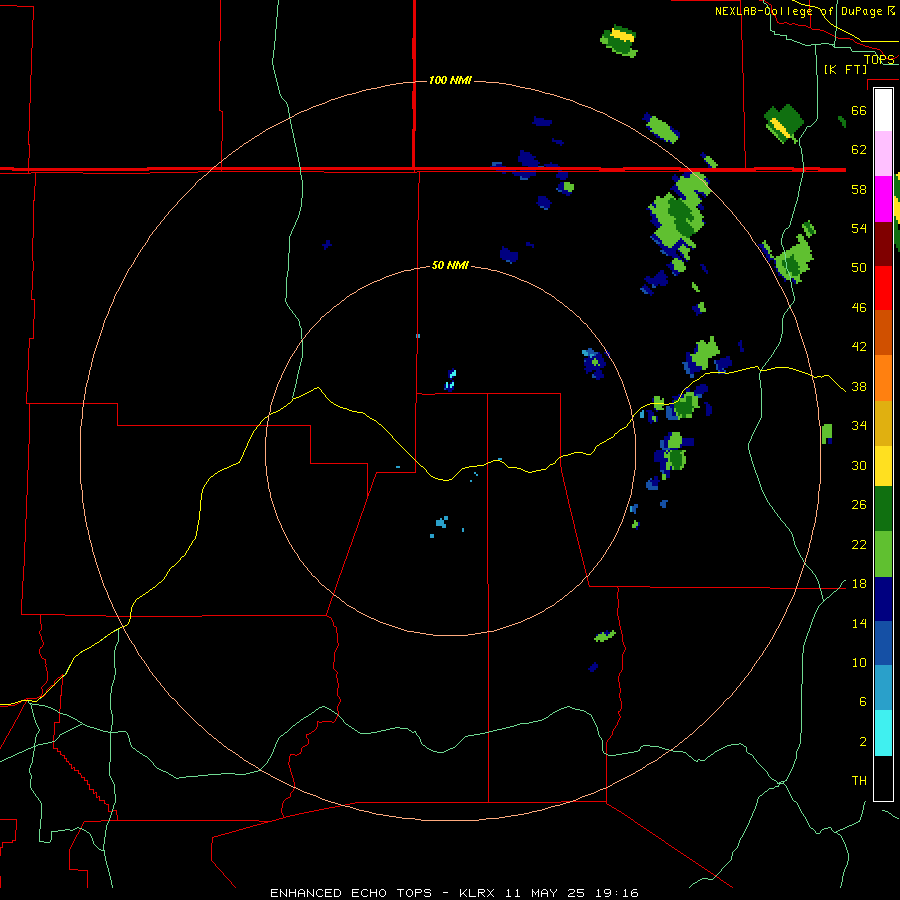Click the '30' legend value
The width and height of the screenshot is (900, 900).
[859, 465]
